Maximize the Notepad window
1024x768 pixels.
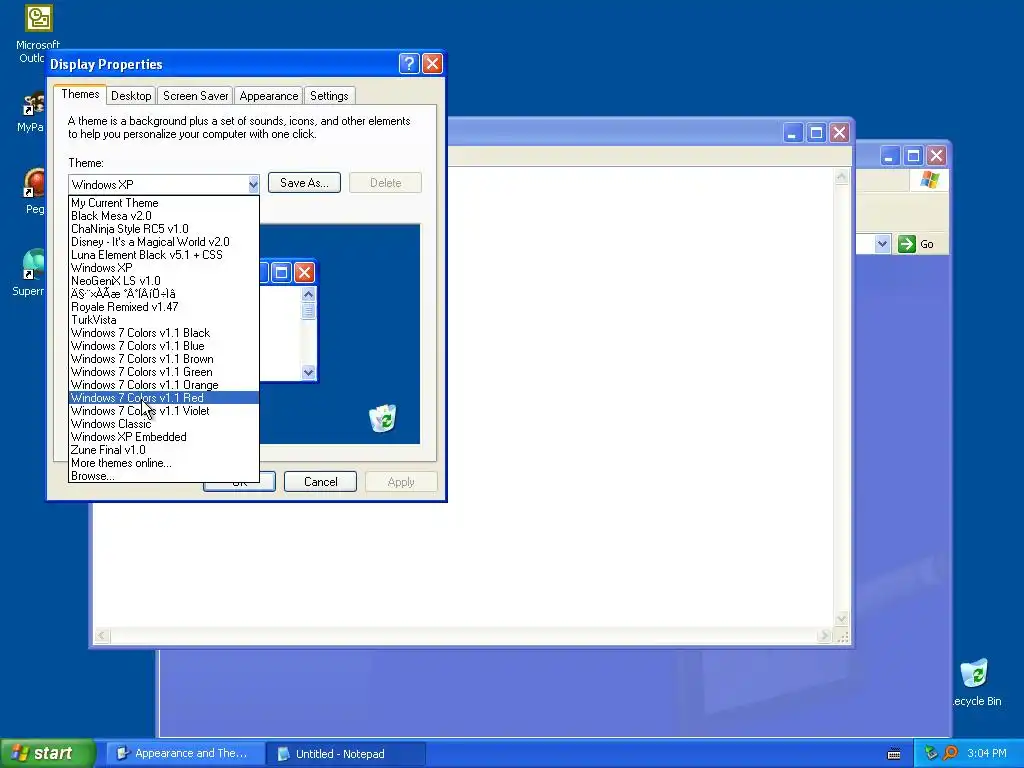816,133
